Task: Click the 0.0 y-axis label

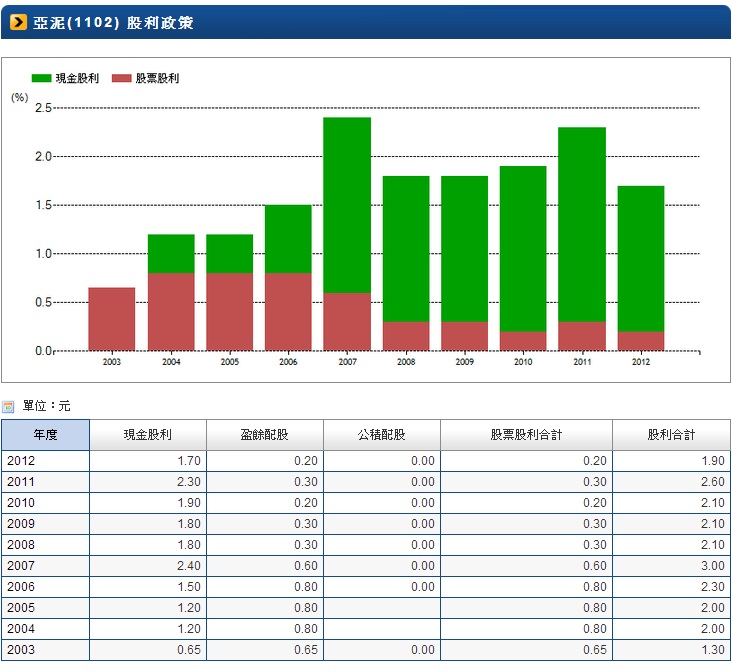Action: point(43,351)
